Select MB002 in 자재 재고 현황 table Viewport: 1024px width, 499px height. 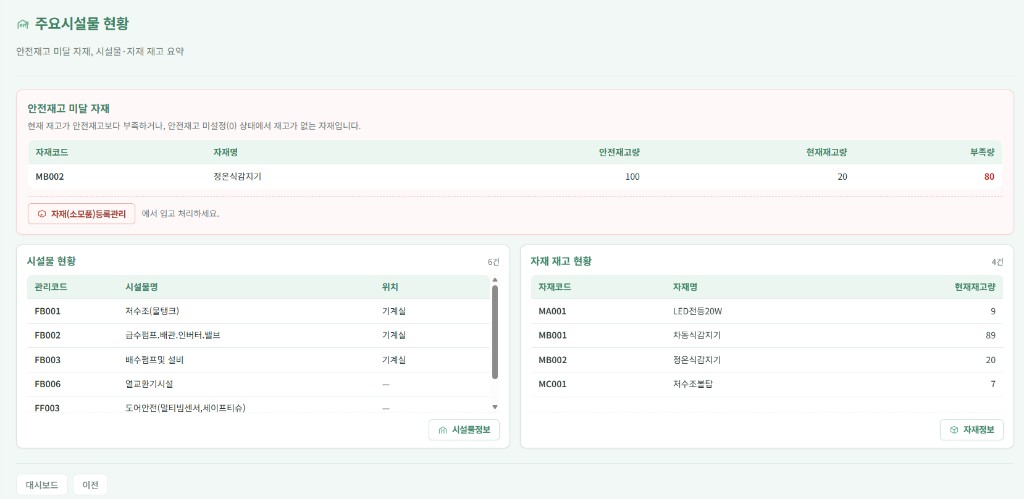[552, 360]
